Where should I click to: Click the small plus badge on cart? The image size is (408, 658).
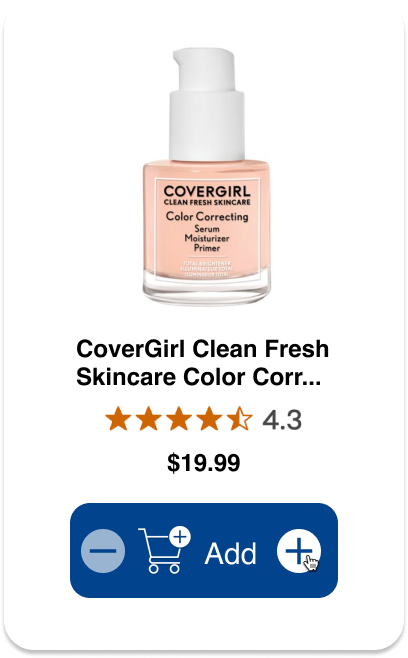[x=180, y=536]
